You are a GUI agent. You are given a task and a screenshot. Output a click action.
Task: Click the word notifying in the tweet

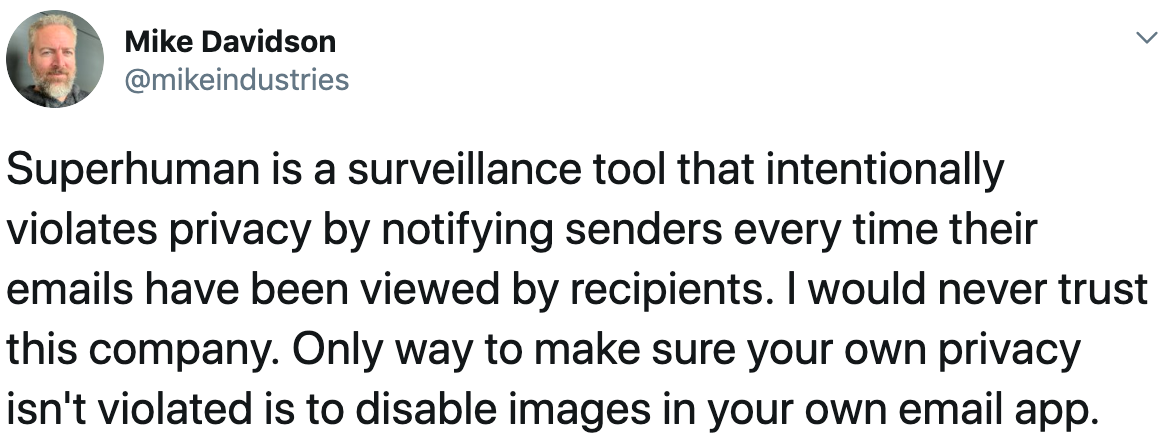click(x=467, y=231)
